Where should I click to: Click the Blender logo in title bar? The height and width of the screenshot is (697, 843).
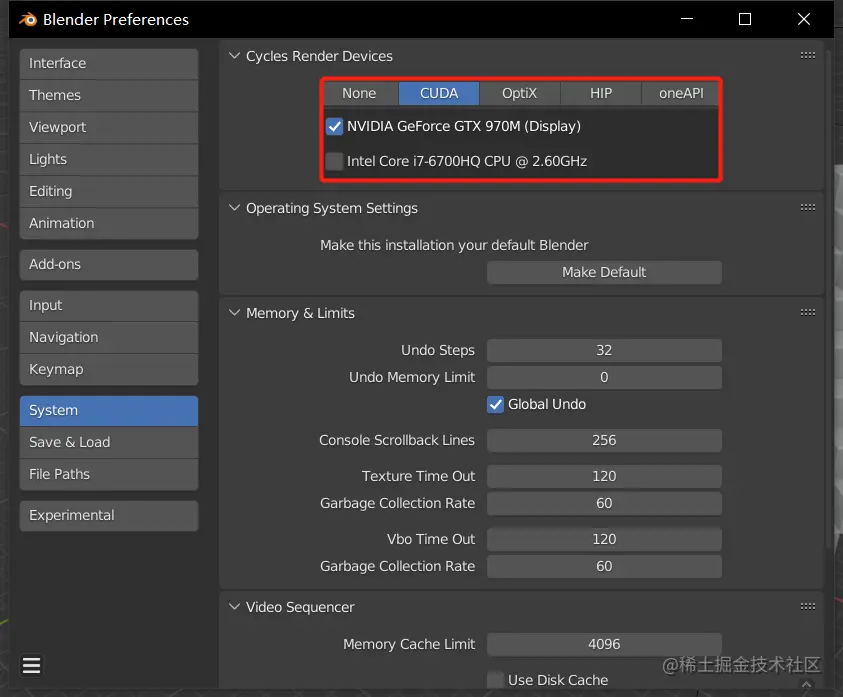[28, 19]
